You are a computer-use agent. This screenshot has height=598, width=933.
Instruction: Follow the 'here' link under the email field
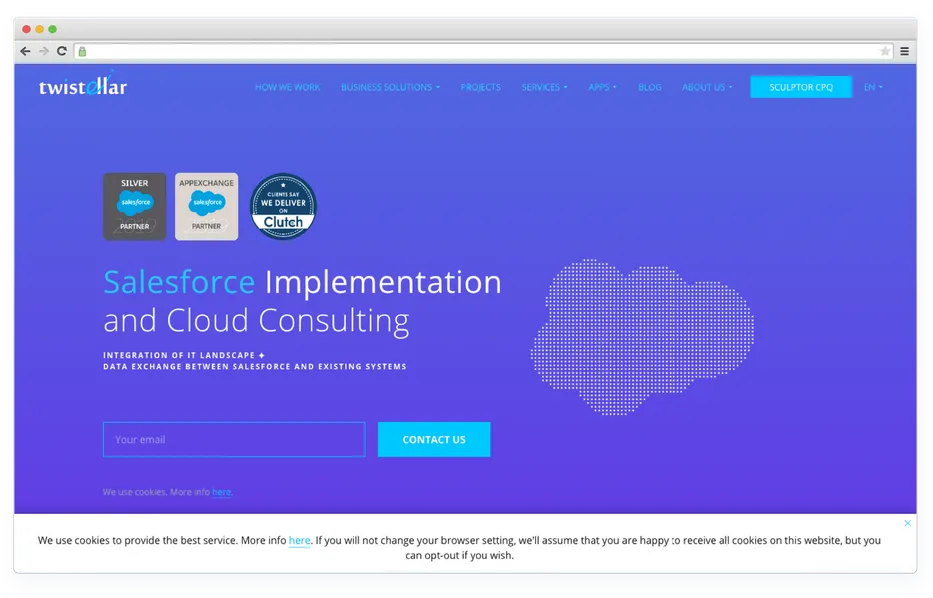(221, 492)
